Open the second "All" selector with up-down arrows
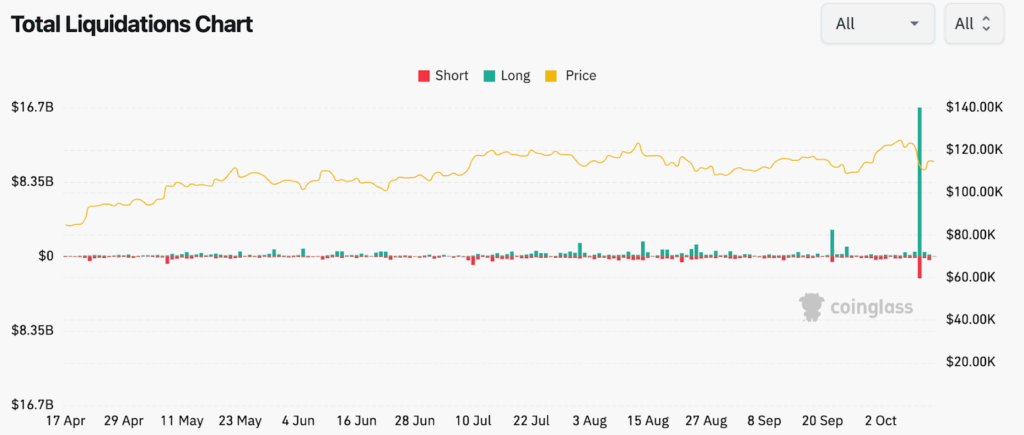1024x435 pixels. pos(973,24)
